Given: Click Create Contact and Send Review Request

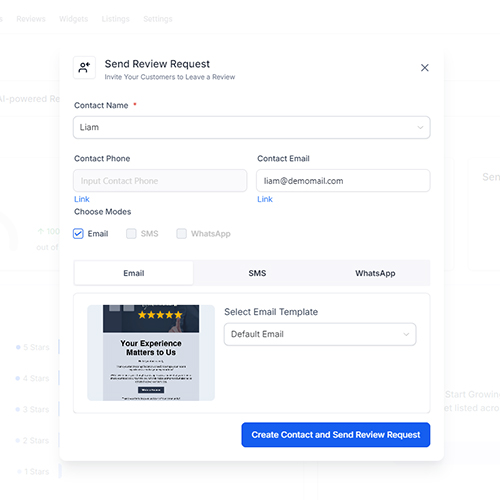Looking at the screenshot, I should 336,435.
